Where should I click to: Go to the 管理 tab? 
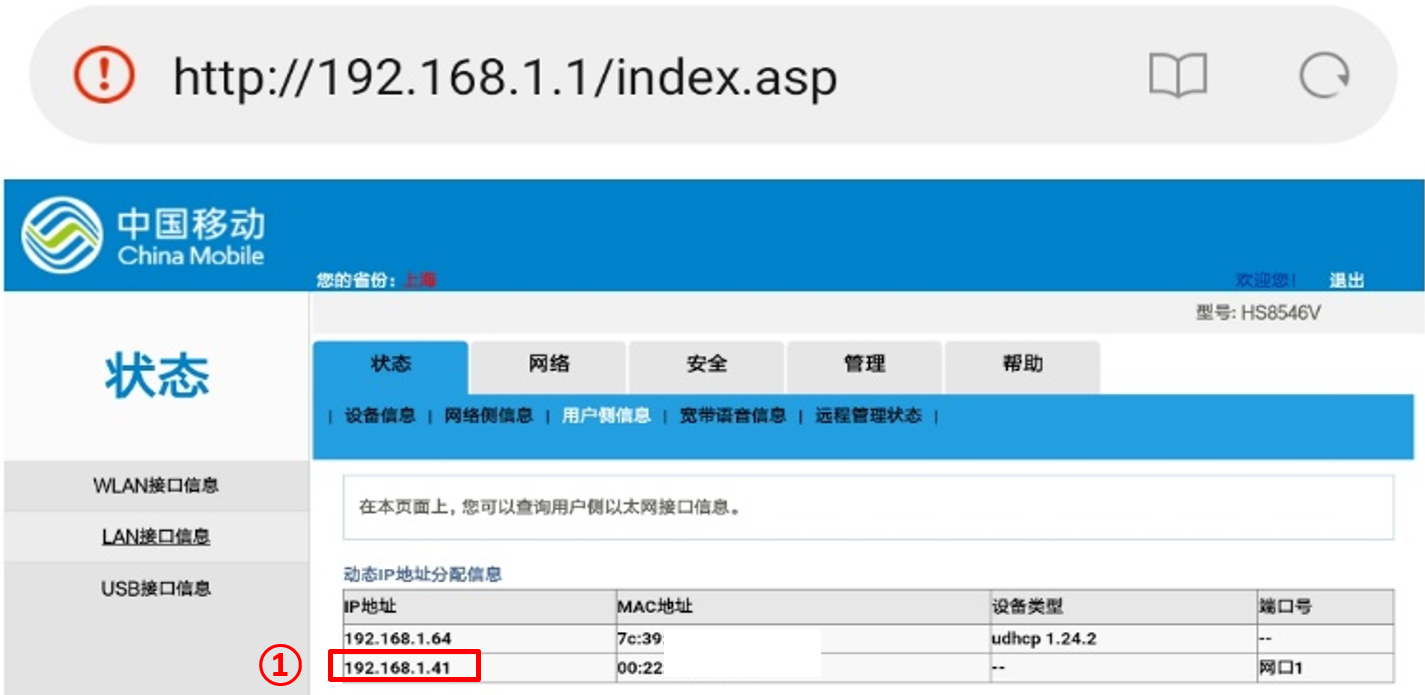point(864,365)
